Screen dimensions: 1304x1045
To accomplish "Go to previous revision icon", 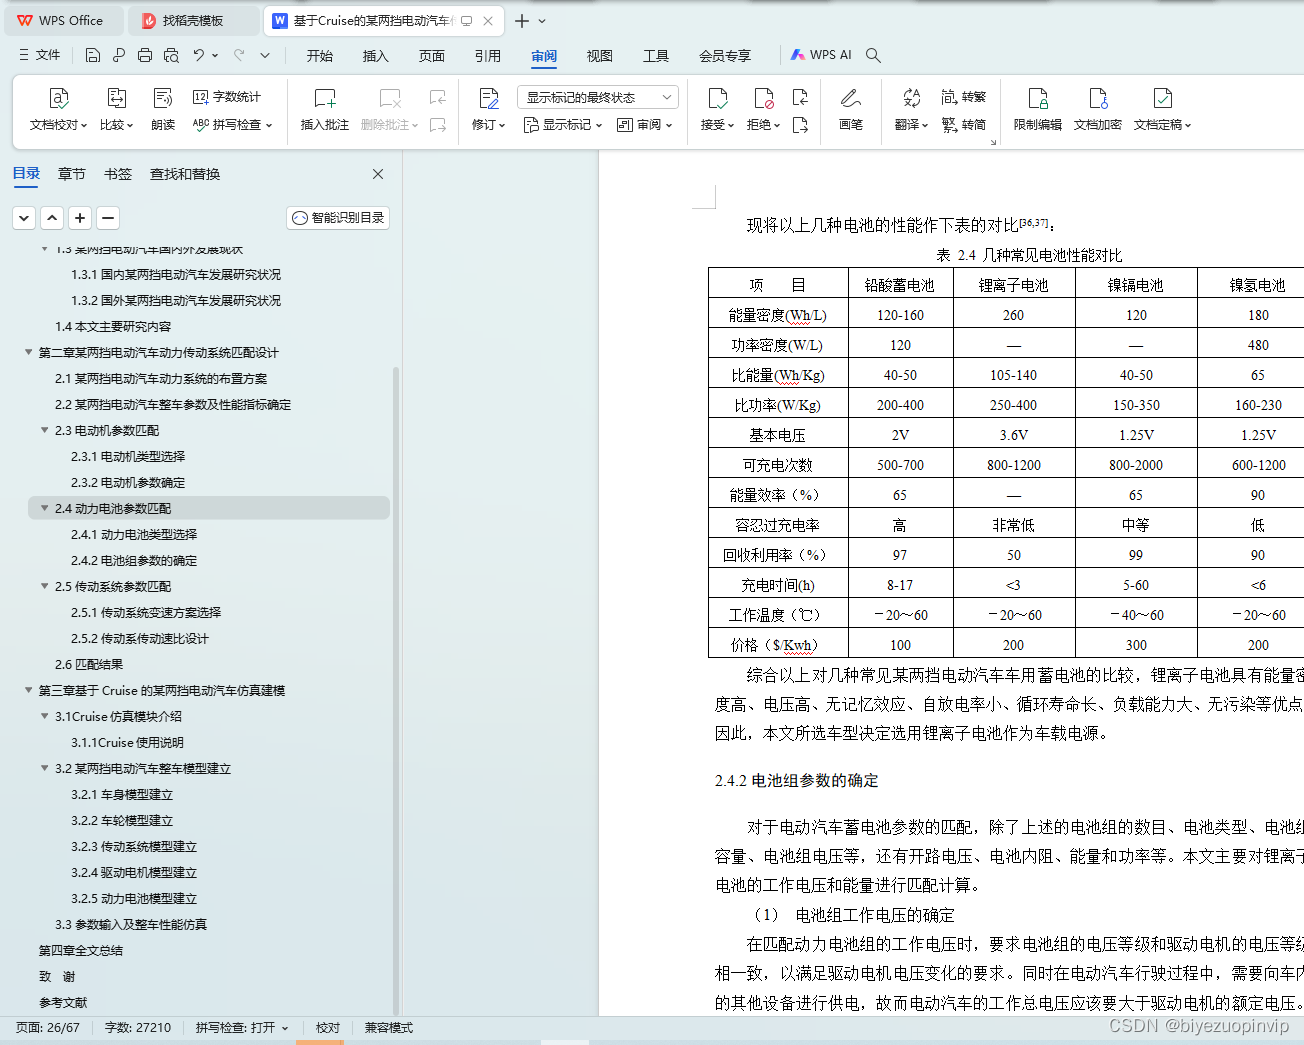I will point(800,97).
